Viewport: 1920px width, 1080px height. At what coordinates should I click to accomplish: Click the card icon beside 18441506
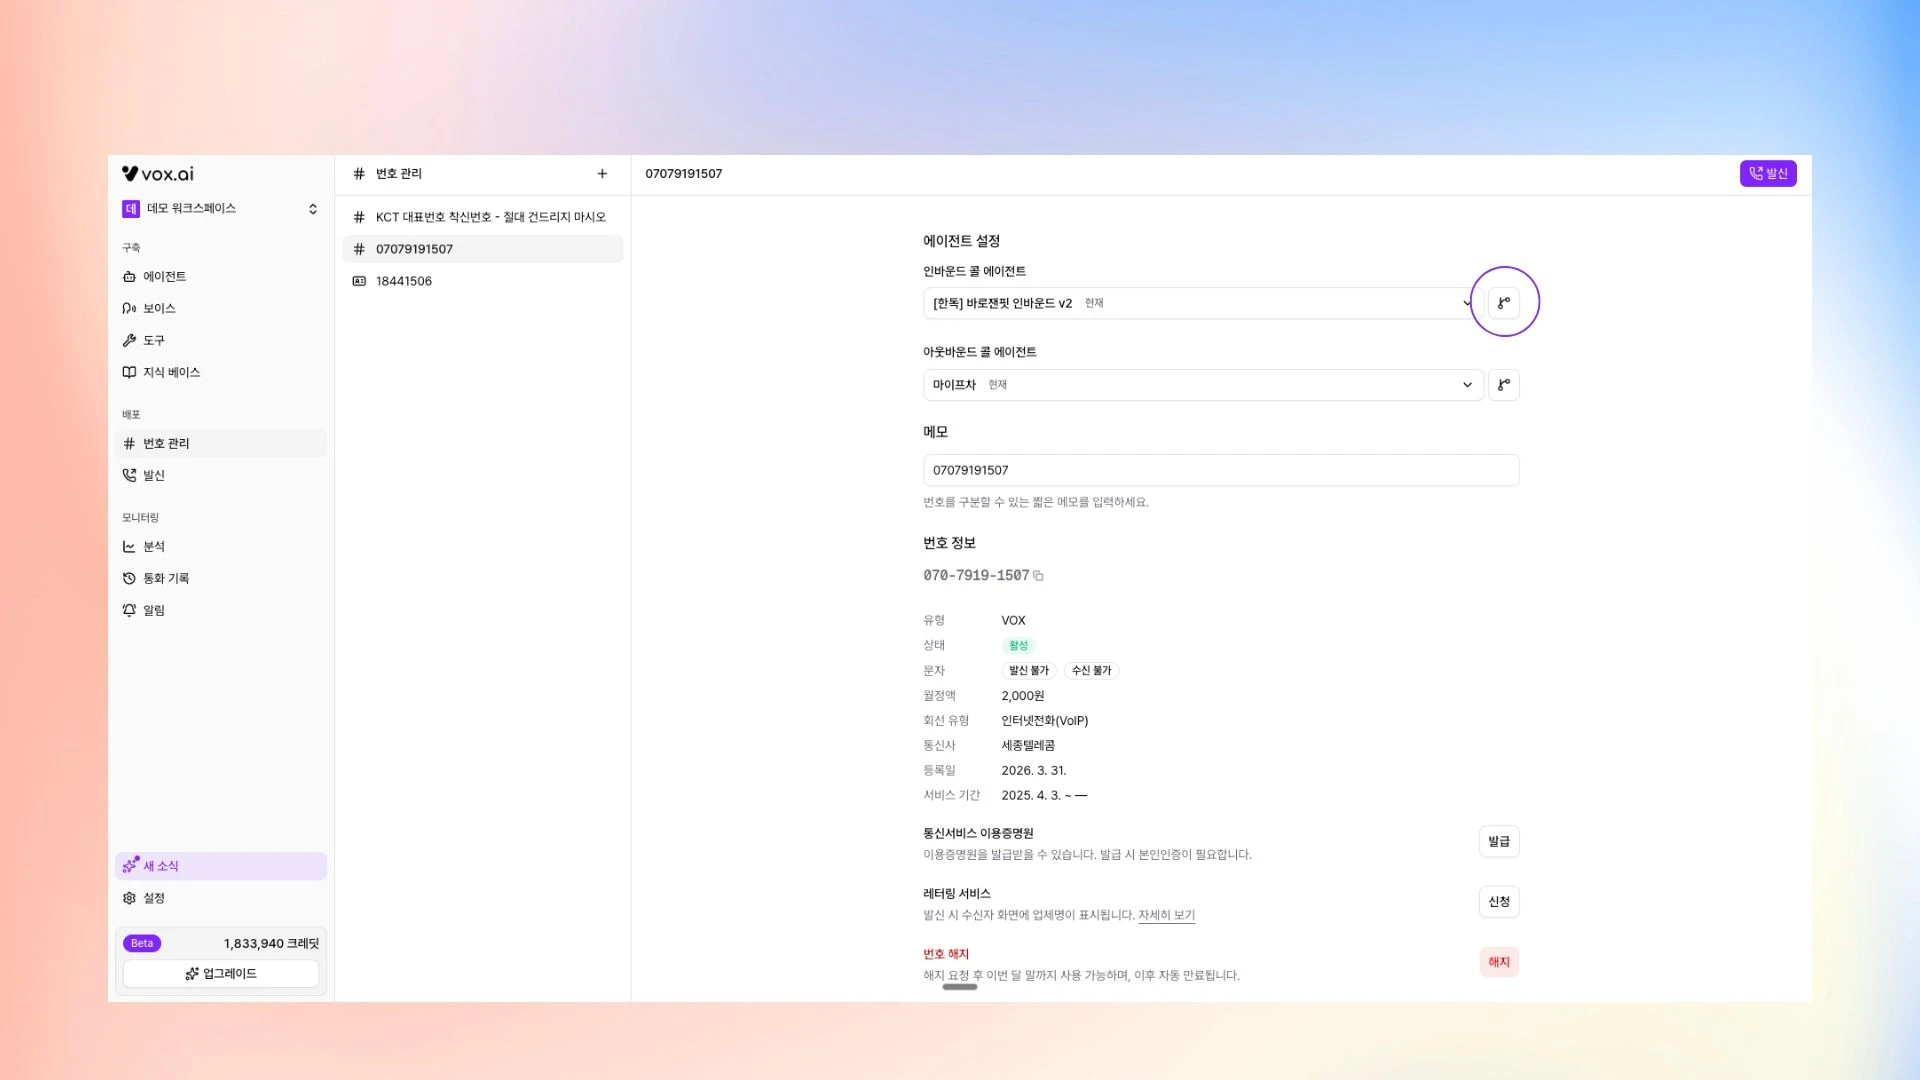(x=359, y=281)
